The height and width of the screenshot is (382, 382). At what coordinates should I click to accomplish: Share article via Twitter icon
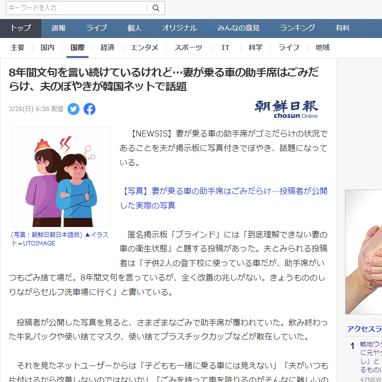pyautogui.click(x=73, y=109)
